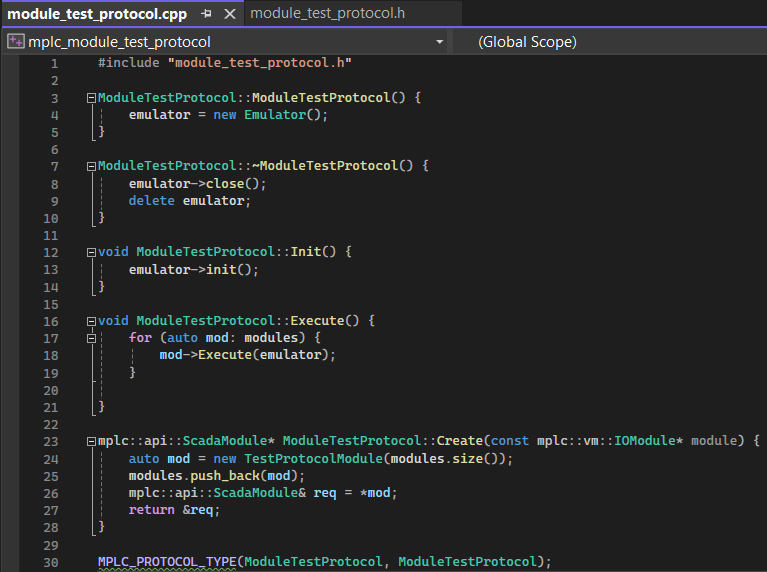Click the project icon beside mplc_module_test_protocol
Viewport: 767px width, 572px height.
click(x=15, y=42)
